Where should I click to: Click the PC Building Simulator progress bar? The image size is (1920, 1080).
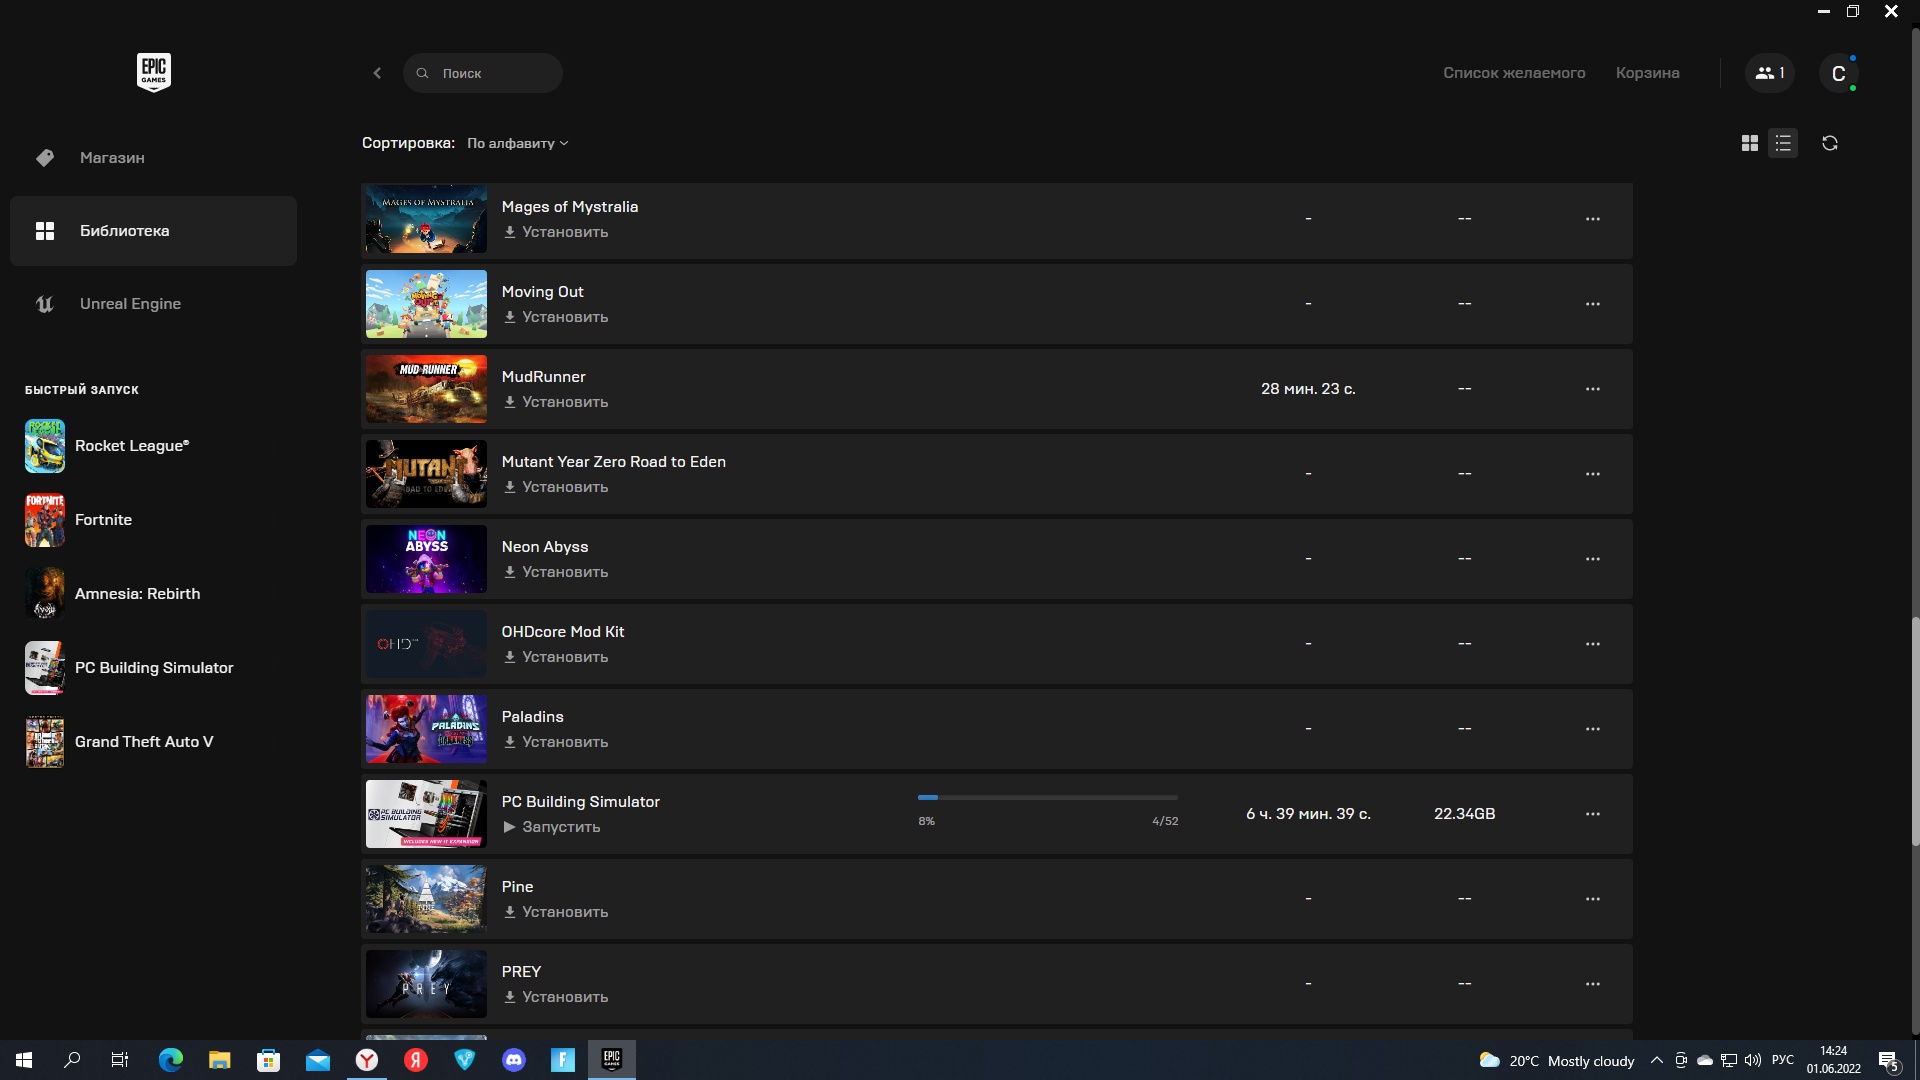tap(1048, 798)
